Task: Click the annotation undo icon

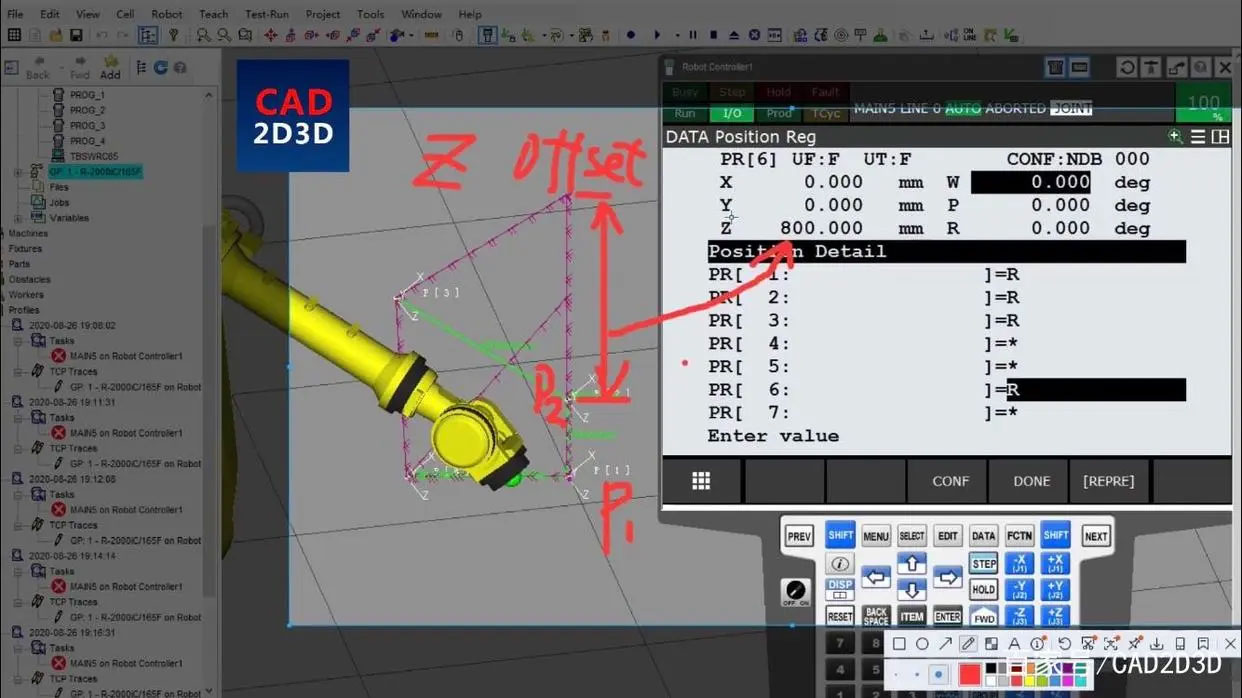Action: [1065, 644]
